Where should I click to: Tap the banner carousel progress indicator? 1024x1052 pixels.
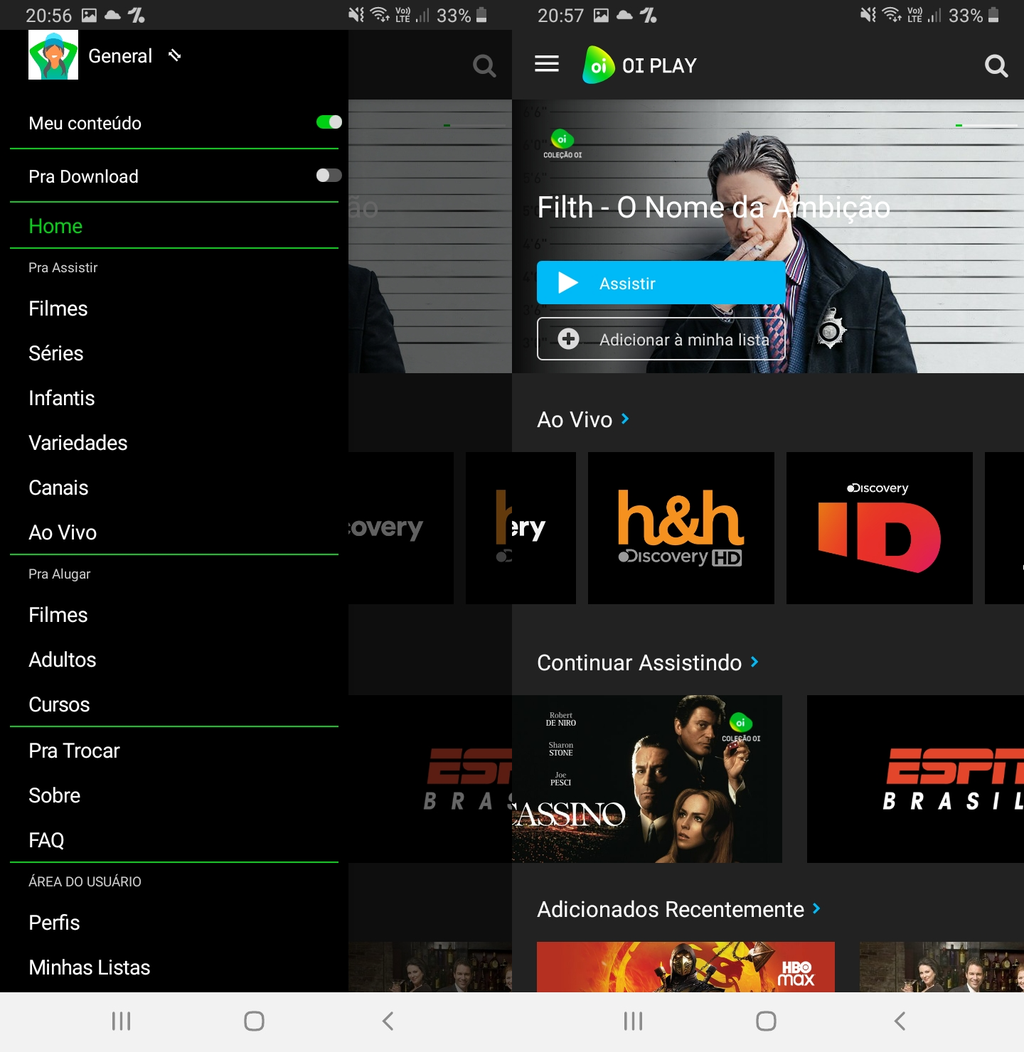(x=986, y=125)
